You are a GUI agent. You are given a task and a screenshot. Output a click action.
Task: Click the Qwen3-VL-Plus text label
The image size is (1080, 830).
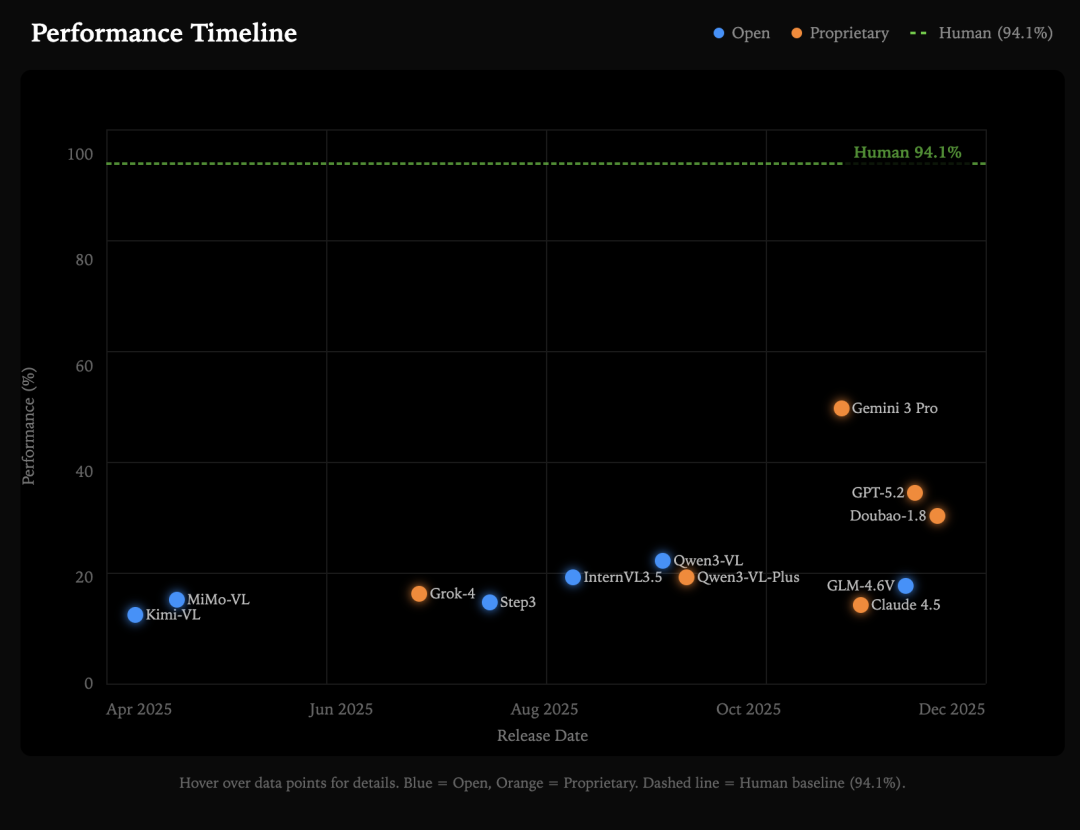click(x=748, y=577)
